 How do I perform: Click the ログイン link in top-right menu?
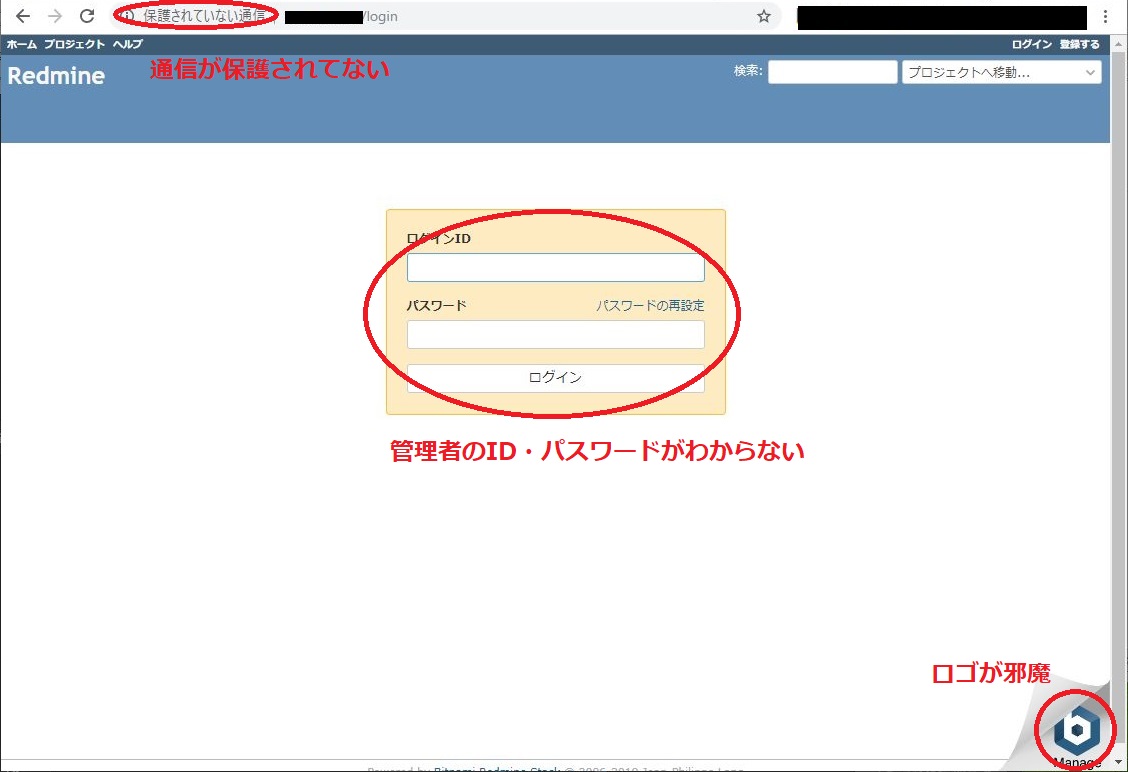(x=1032, y=45)
